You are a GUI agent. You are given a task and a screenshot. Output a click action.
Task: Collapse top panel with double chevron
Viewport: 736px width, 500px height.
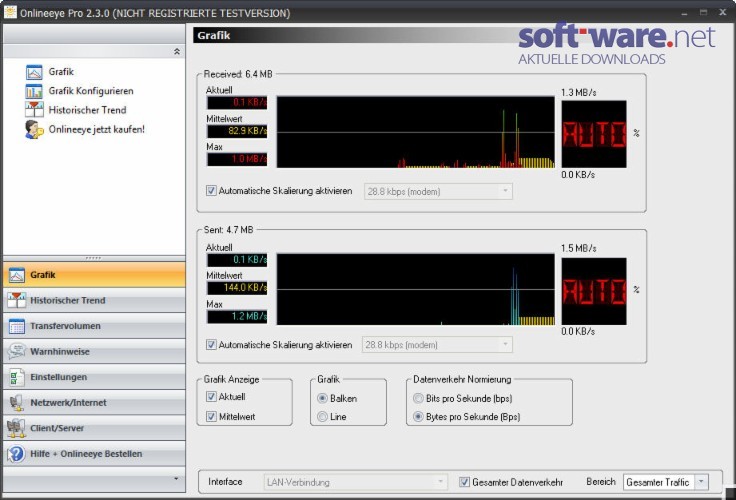[x=177, y=51]
